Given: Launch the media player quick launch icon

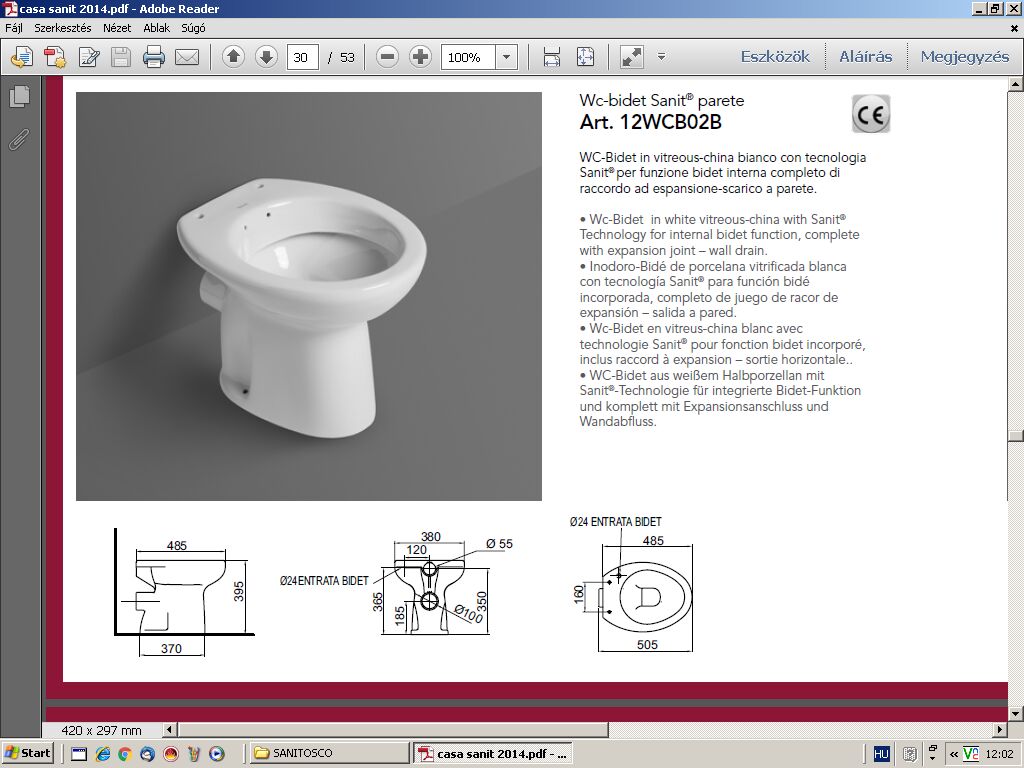Looking at the screenshot, I should [216, 754].
